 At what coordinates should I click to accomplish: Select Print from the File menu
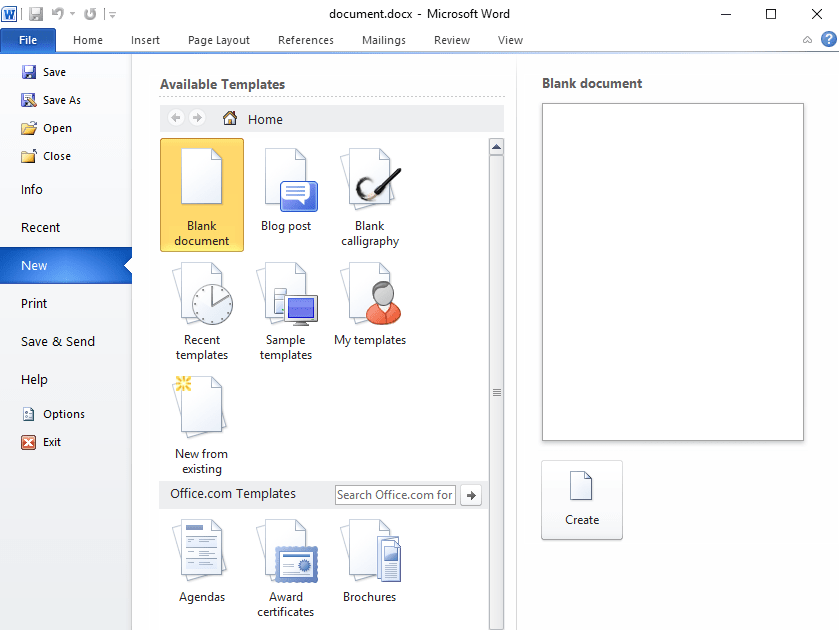tap(33, 303)
